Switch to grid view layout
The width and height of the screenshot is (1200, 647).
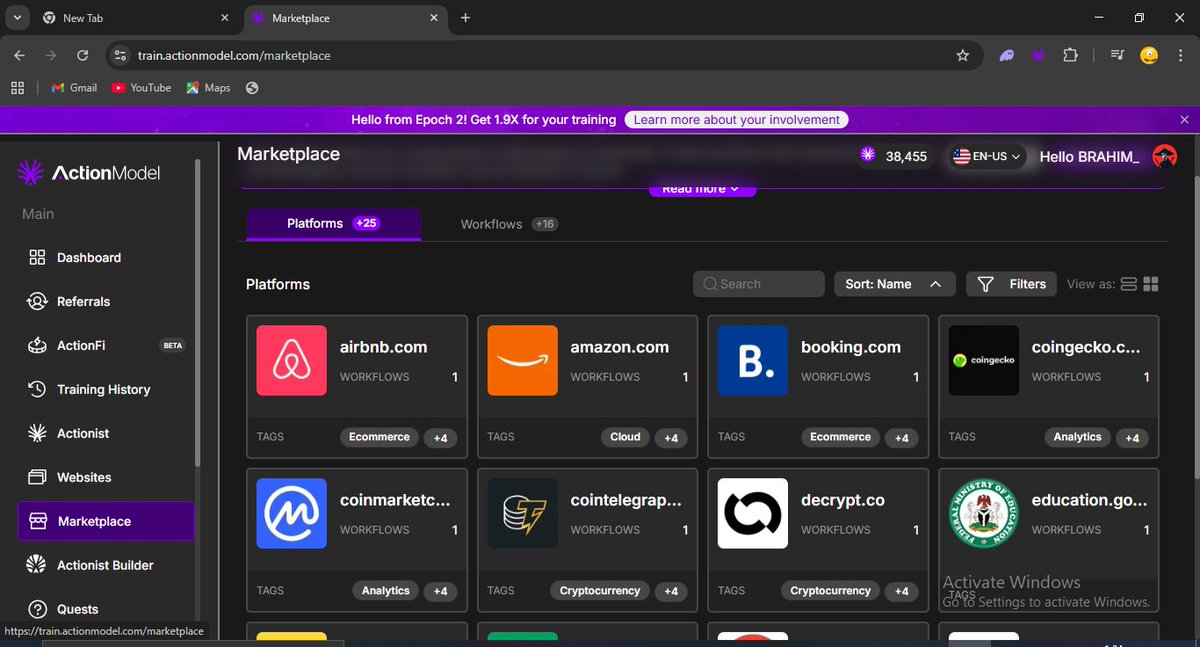click(x=1150, y=284)
